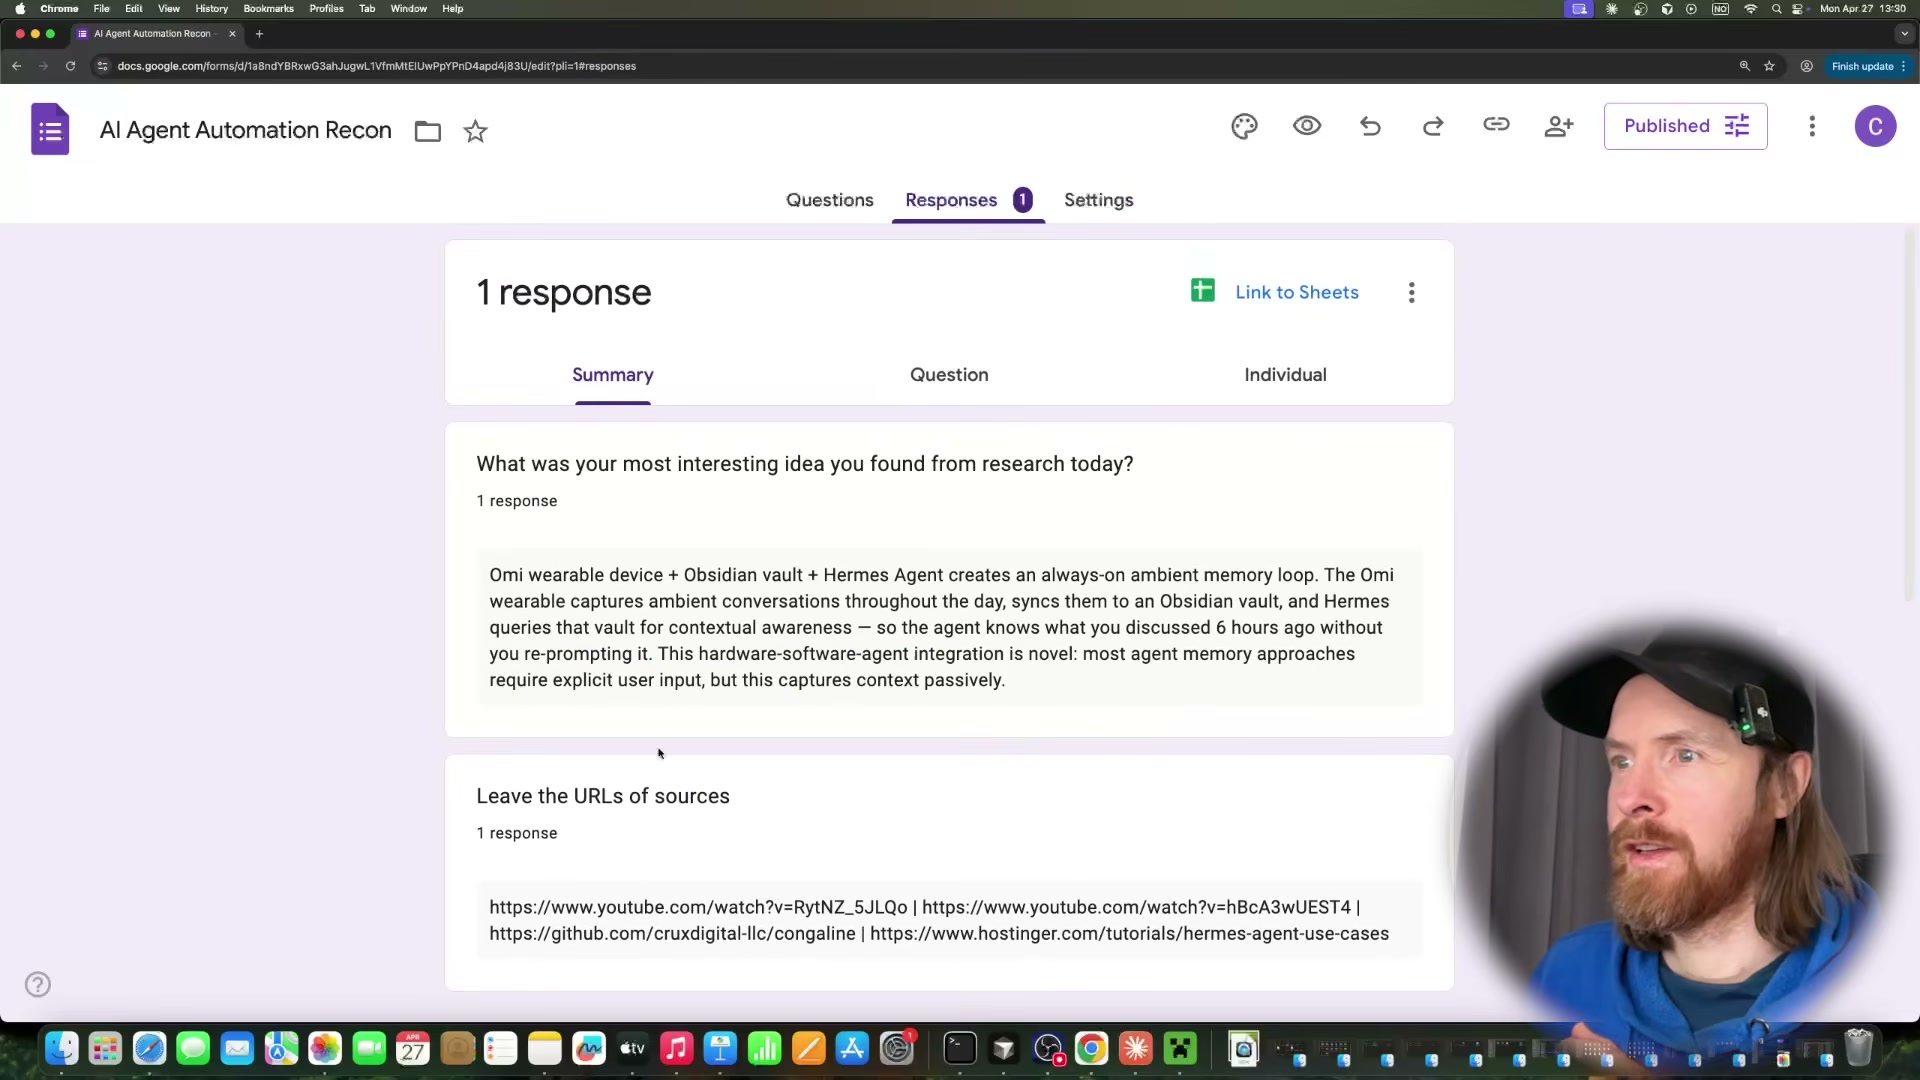Image resolution: width=1920 pixels, height=1080 pixels.
Task: Go to the Settings tab
Action: [1098, 200]
